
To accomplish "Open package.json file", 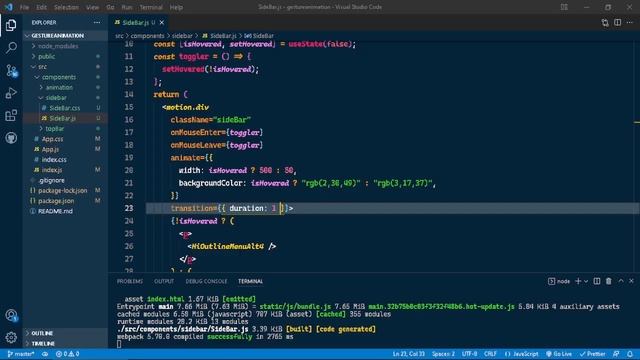I will [65, 201].
